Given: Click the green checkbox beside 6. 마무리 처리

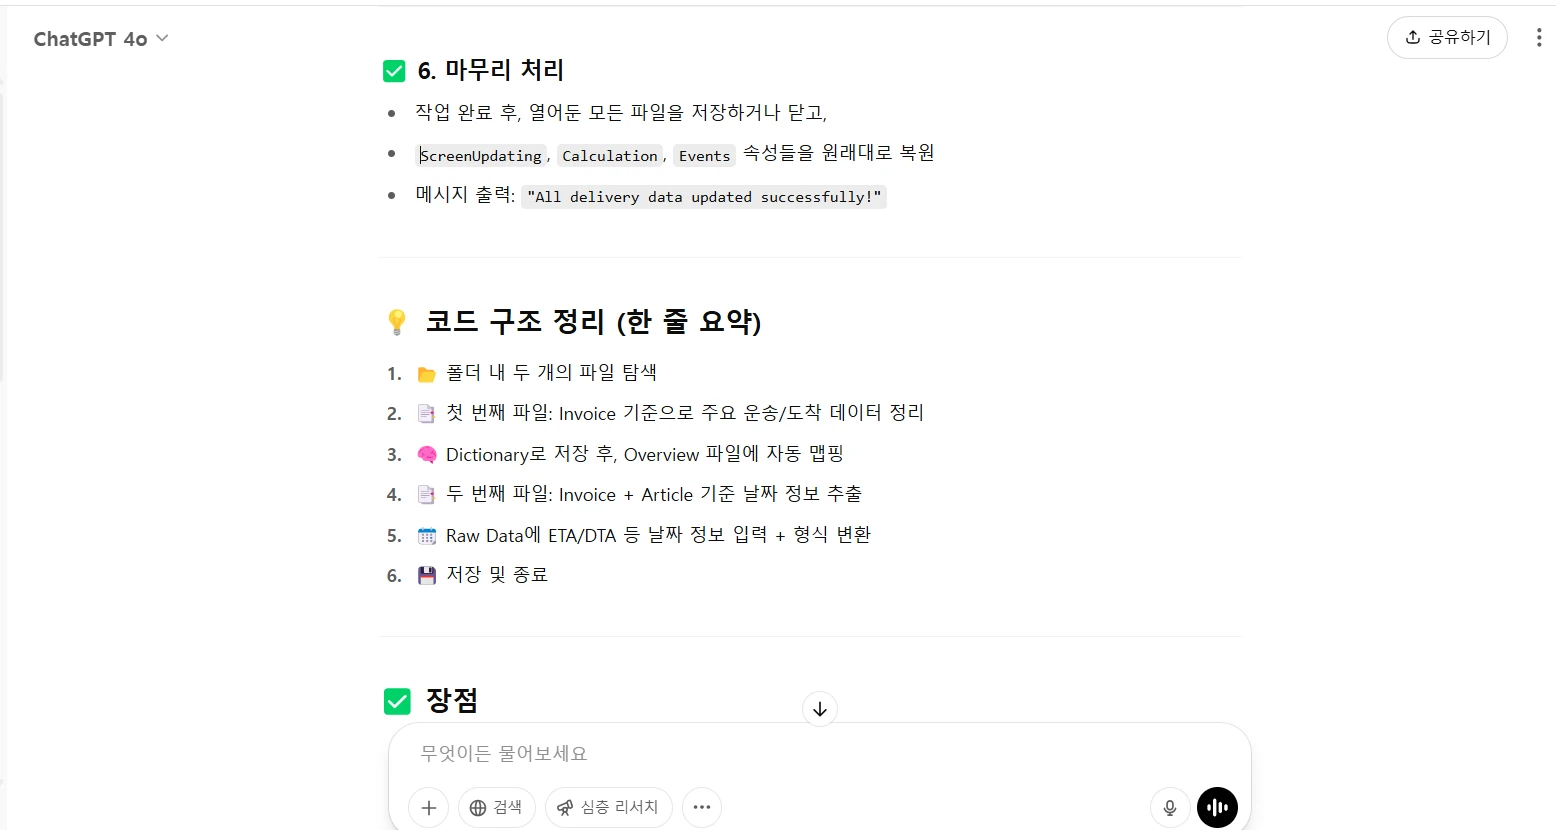Looking at the screenshot, I should [393, 70].
